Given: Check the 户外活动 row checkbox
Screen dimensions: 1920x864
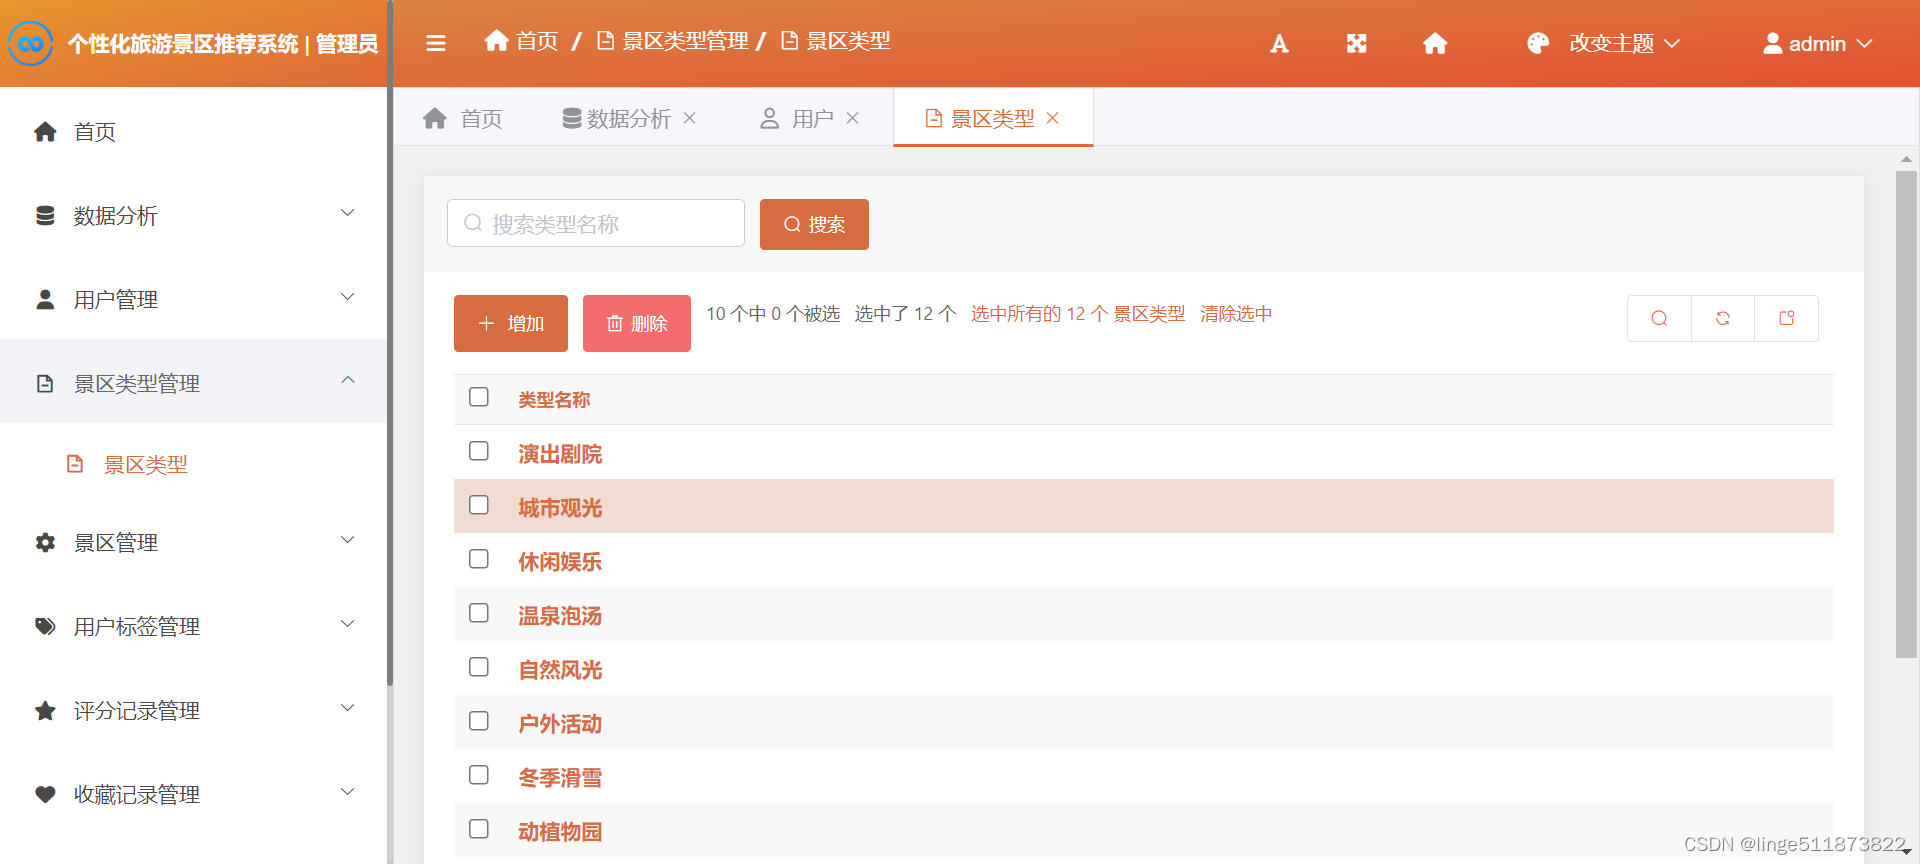Looking at the screenshot, I should click(x=479, y=721).
